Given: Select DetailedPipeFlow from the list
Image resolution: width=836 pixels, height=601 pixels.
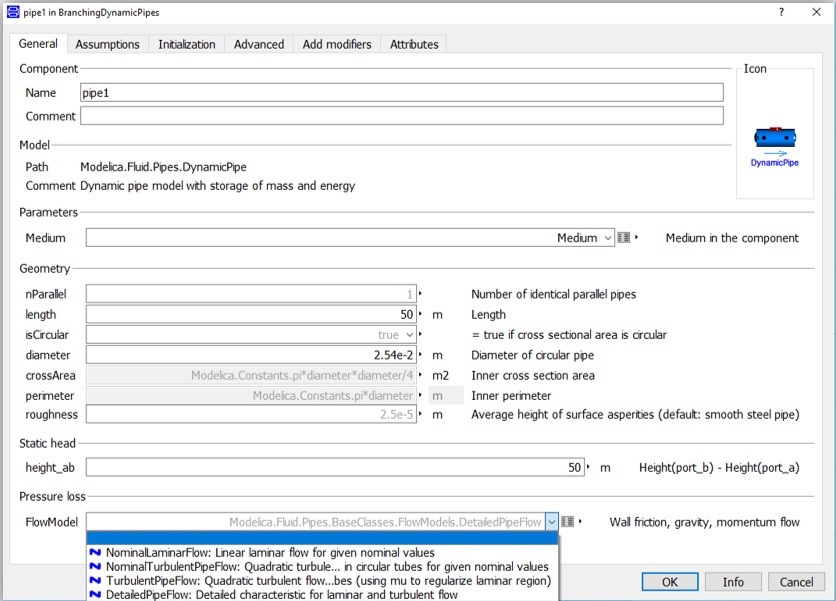Looking at the screenshot, I should click(322, 594).
